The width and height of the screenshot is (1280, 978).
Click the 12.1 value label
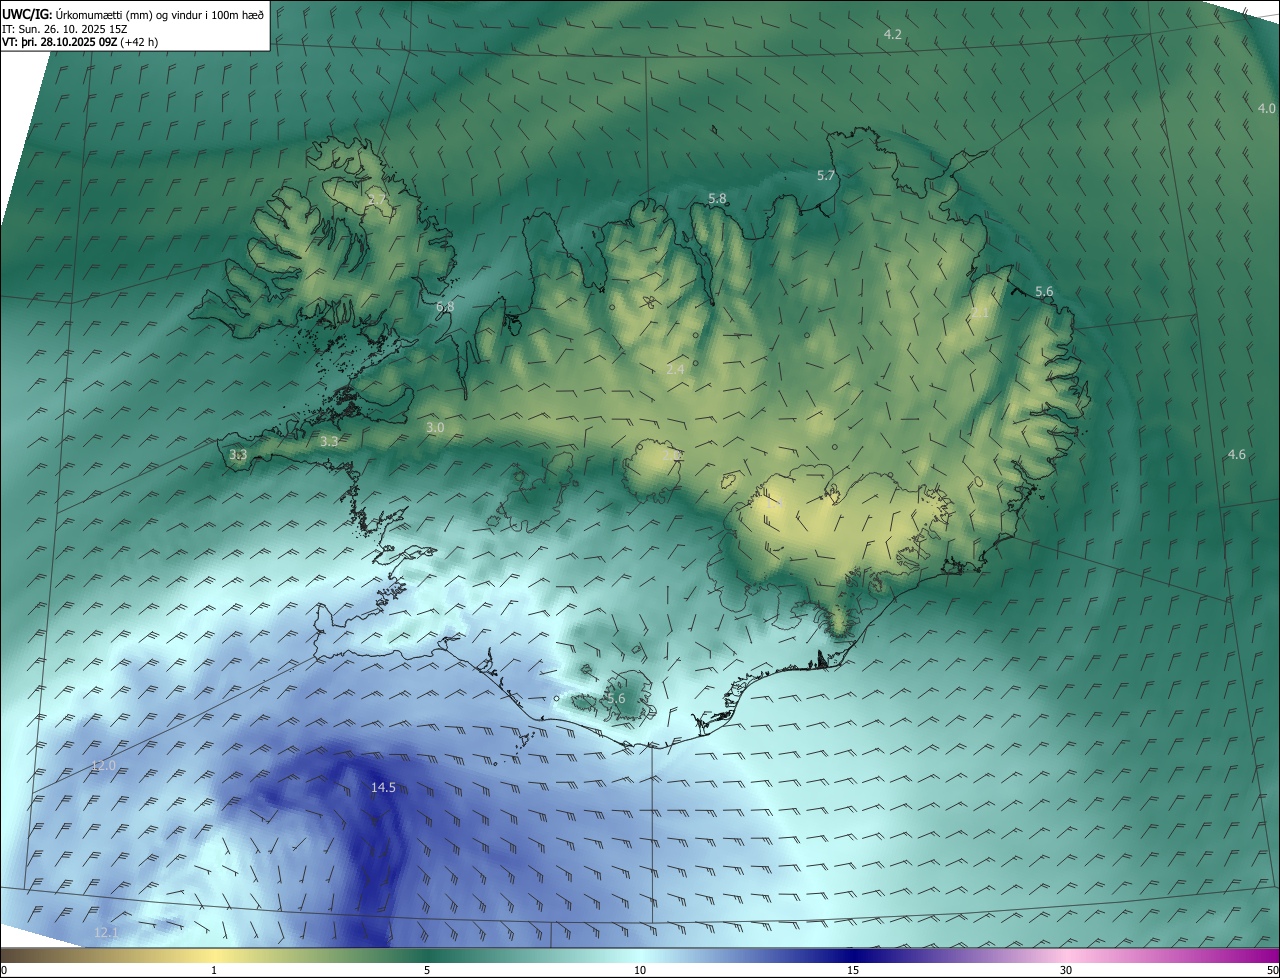(x=106, y=933)
